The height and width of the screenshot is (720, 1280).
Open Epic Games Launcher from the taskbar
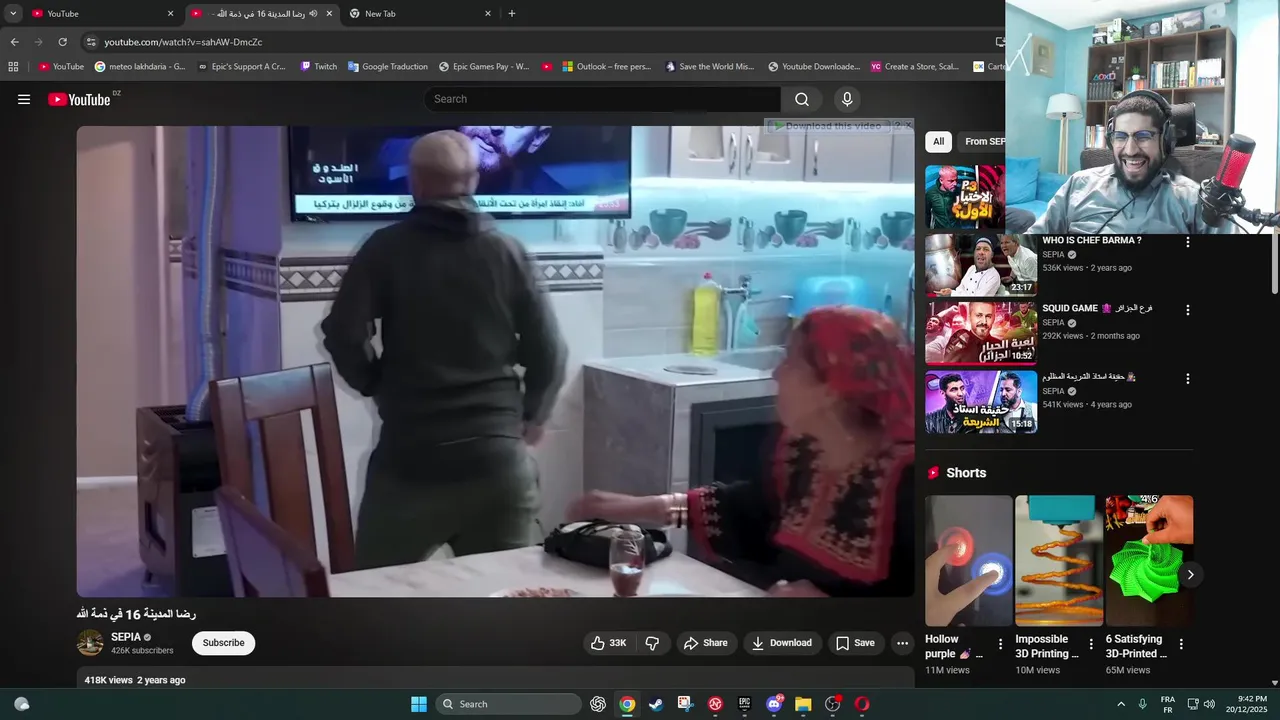(x=744, y=704)
